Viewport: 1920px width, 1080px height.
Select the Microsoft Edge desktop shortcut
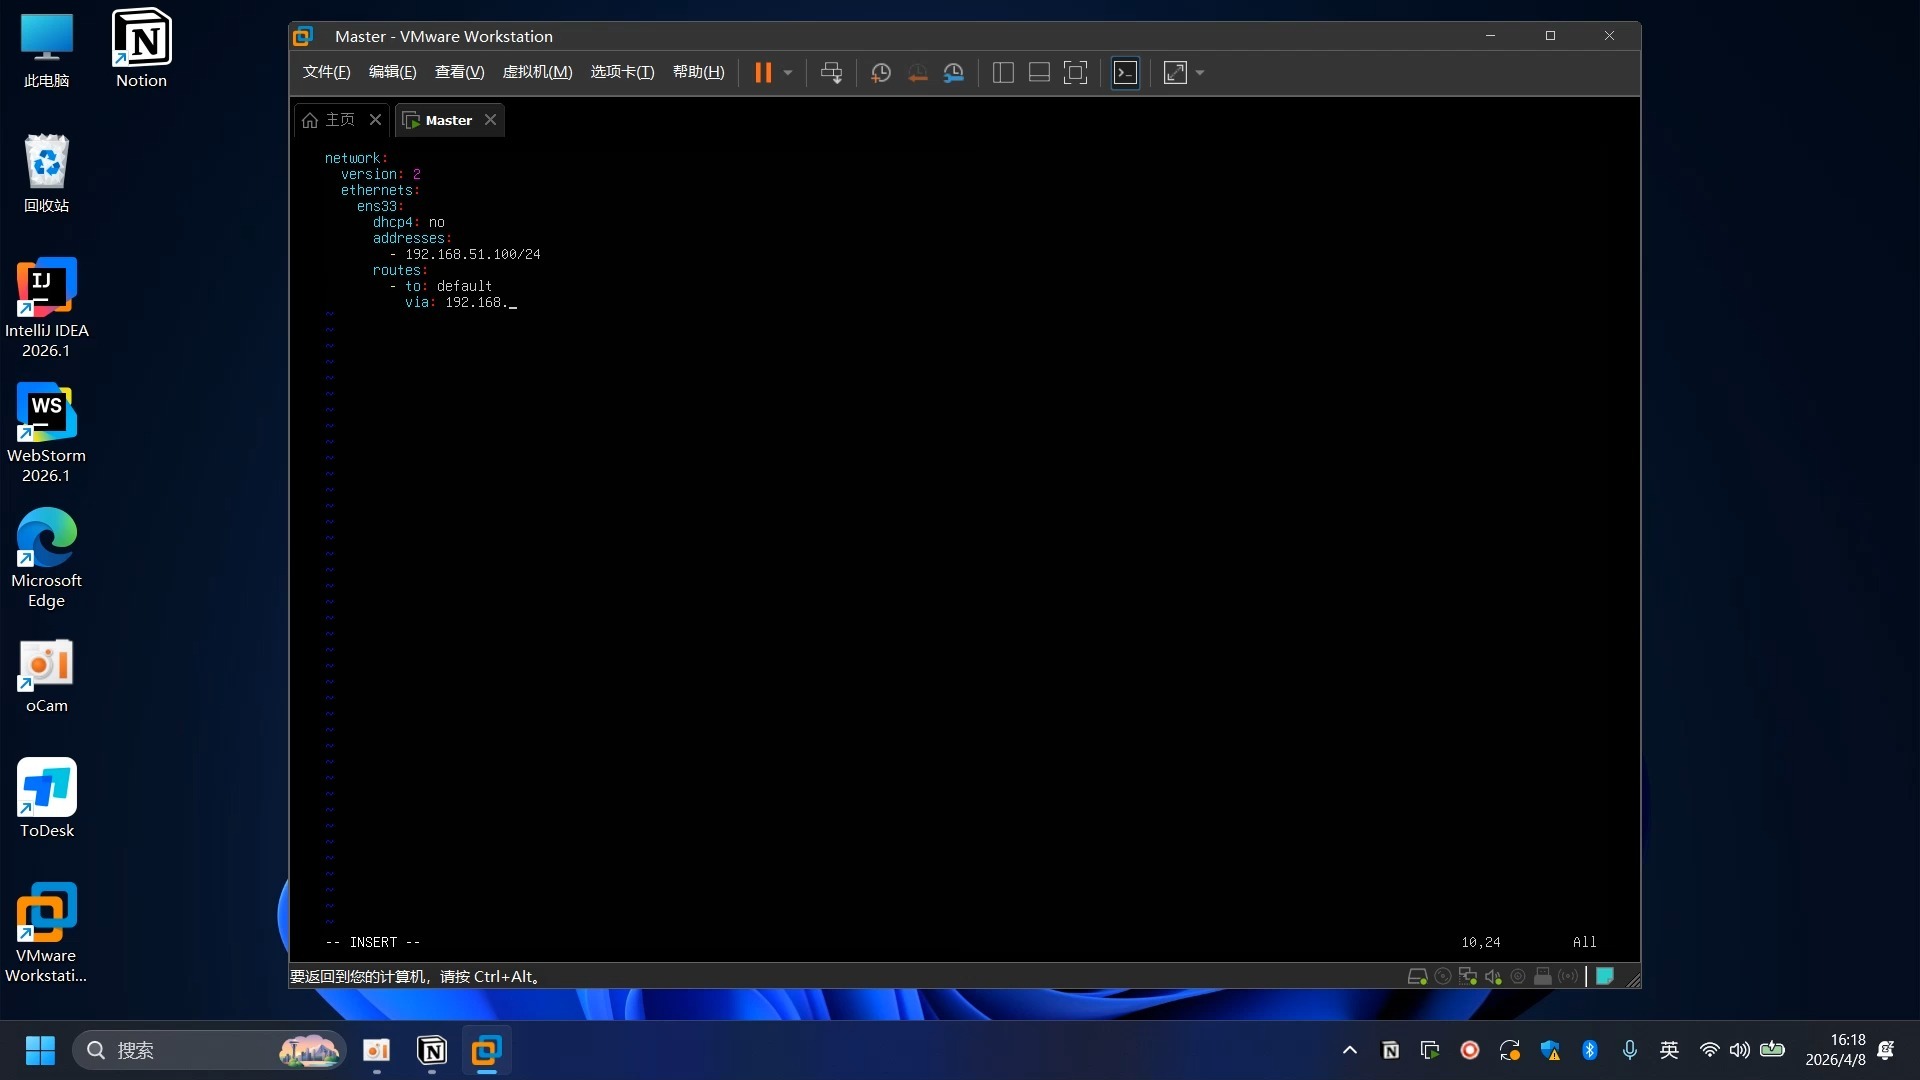pos(46,559)
